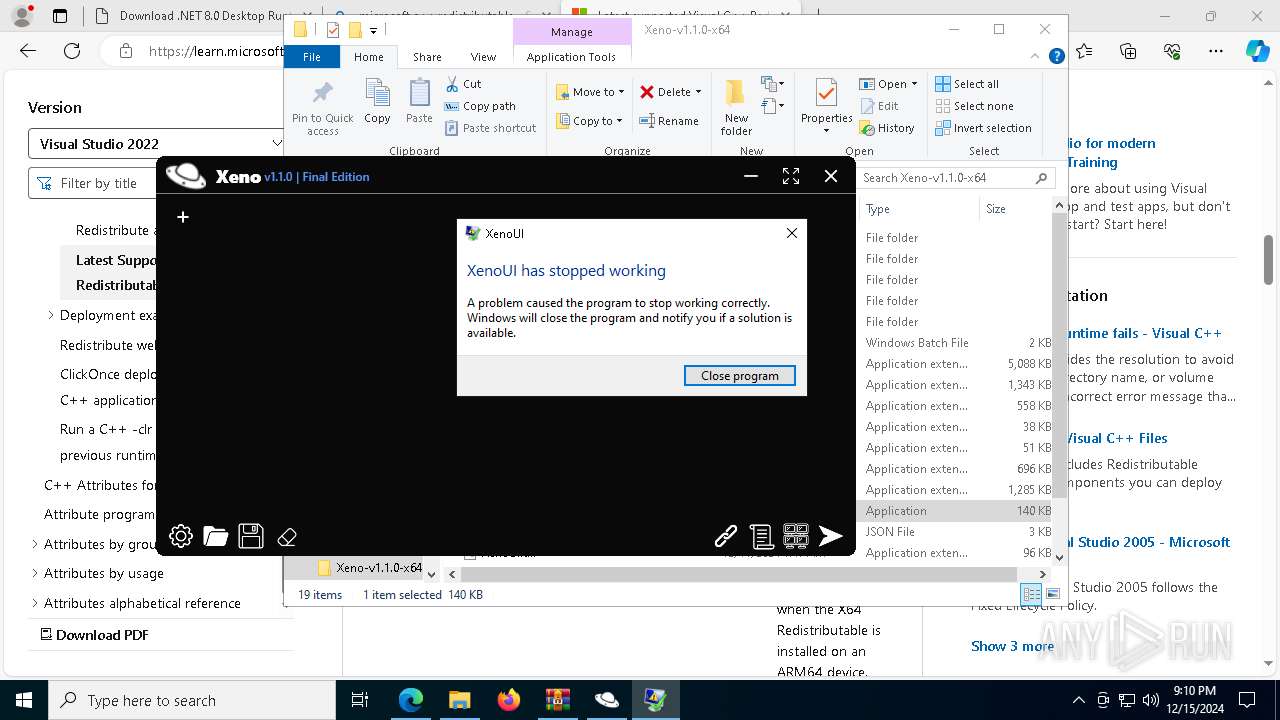This screenshot has width=1280, height=720.
Task: Open Xeno settings gear icon
Action: tap(181, 536)
